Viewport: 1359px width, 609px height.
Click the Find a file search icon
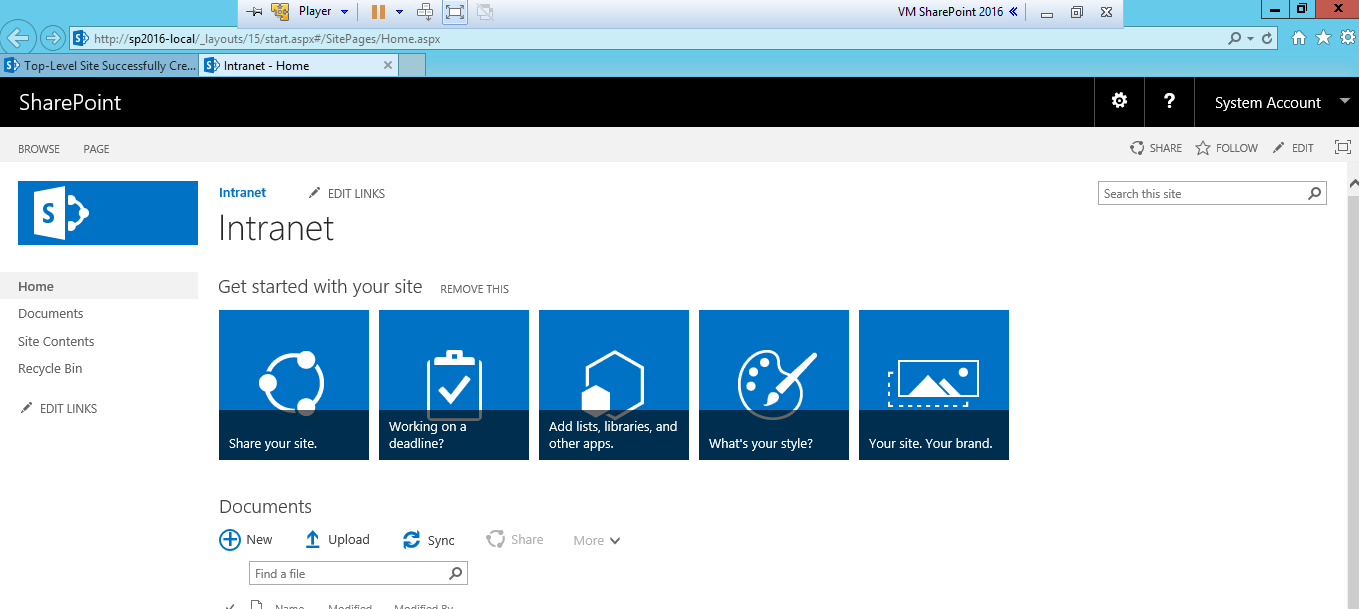pyautogui.click(x=456, y=573)
